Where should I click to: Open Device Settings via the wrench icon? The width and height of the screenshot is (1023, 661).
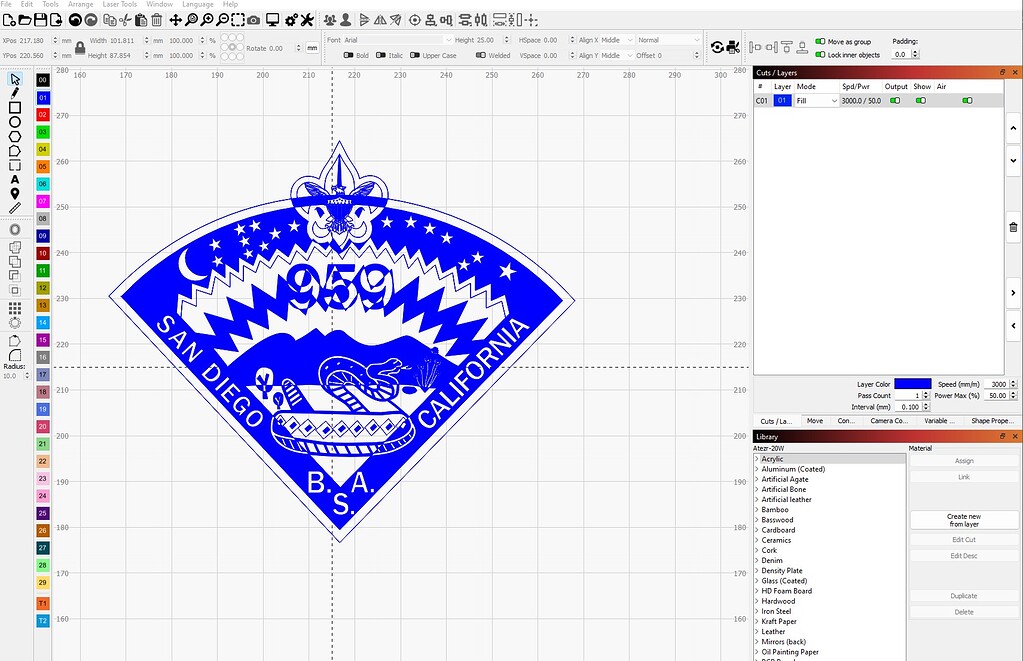[306, 20]
